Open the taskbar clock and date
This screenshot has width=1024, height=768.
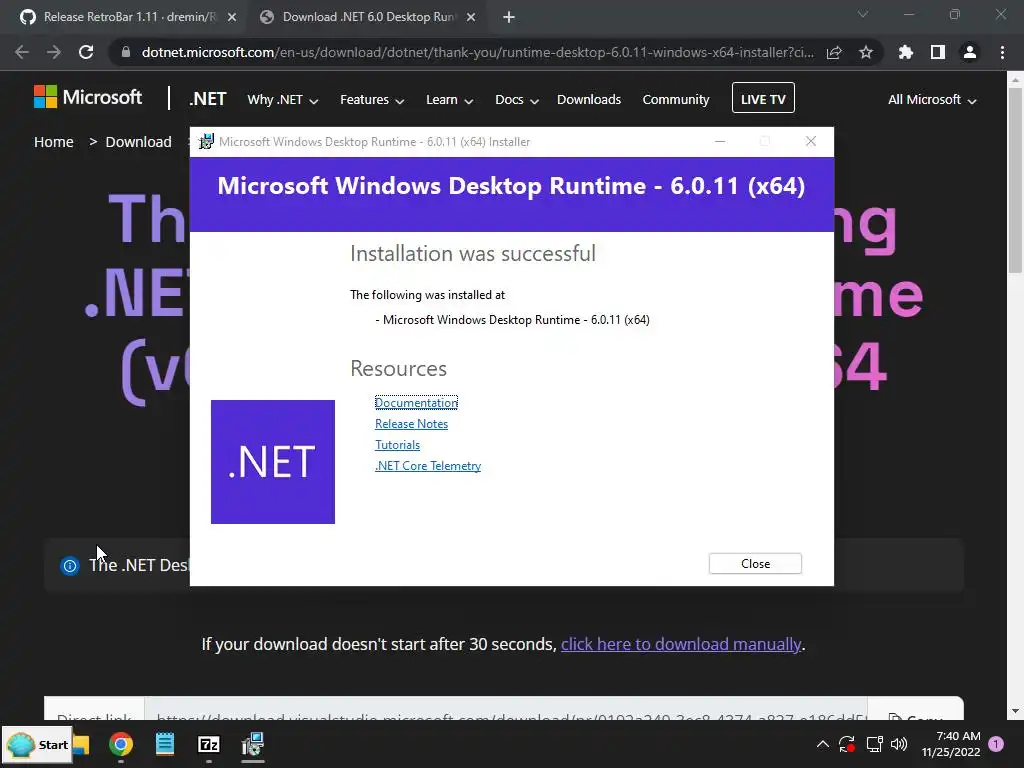(x=951, y=744)
